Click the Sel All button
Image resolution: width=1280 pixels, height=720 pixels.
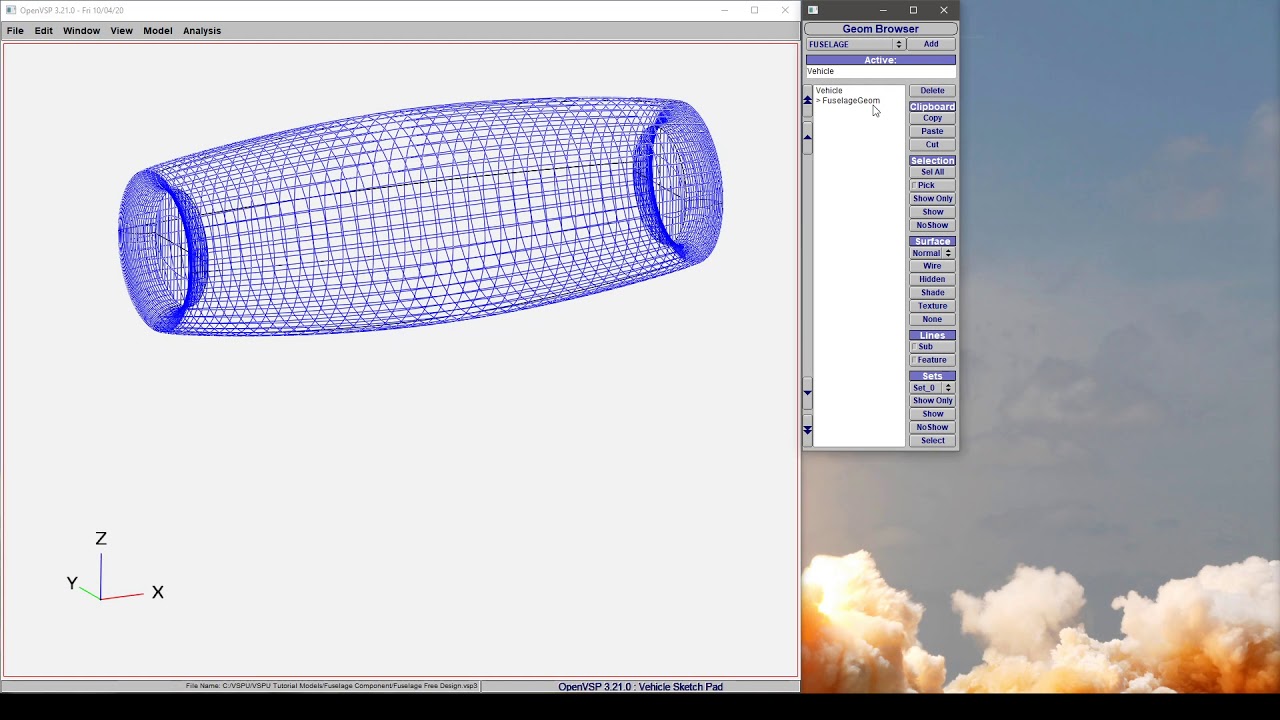[932, 172]
